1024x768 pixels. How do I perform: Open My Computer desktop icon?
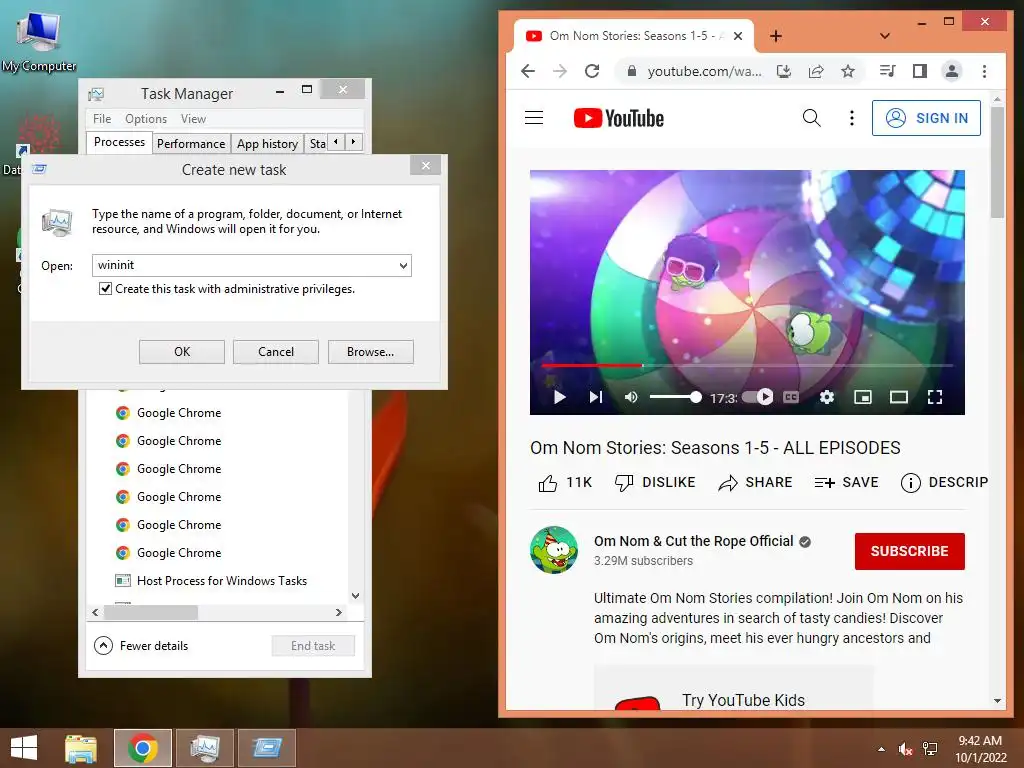click(x=39, y=40)
